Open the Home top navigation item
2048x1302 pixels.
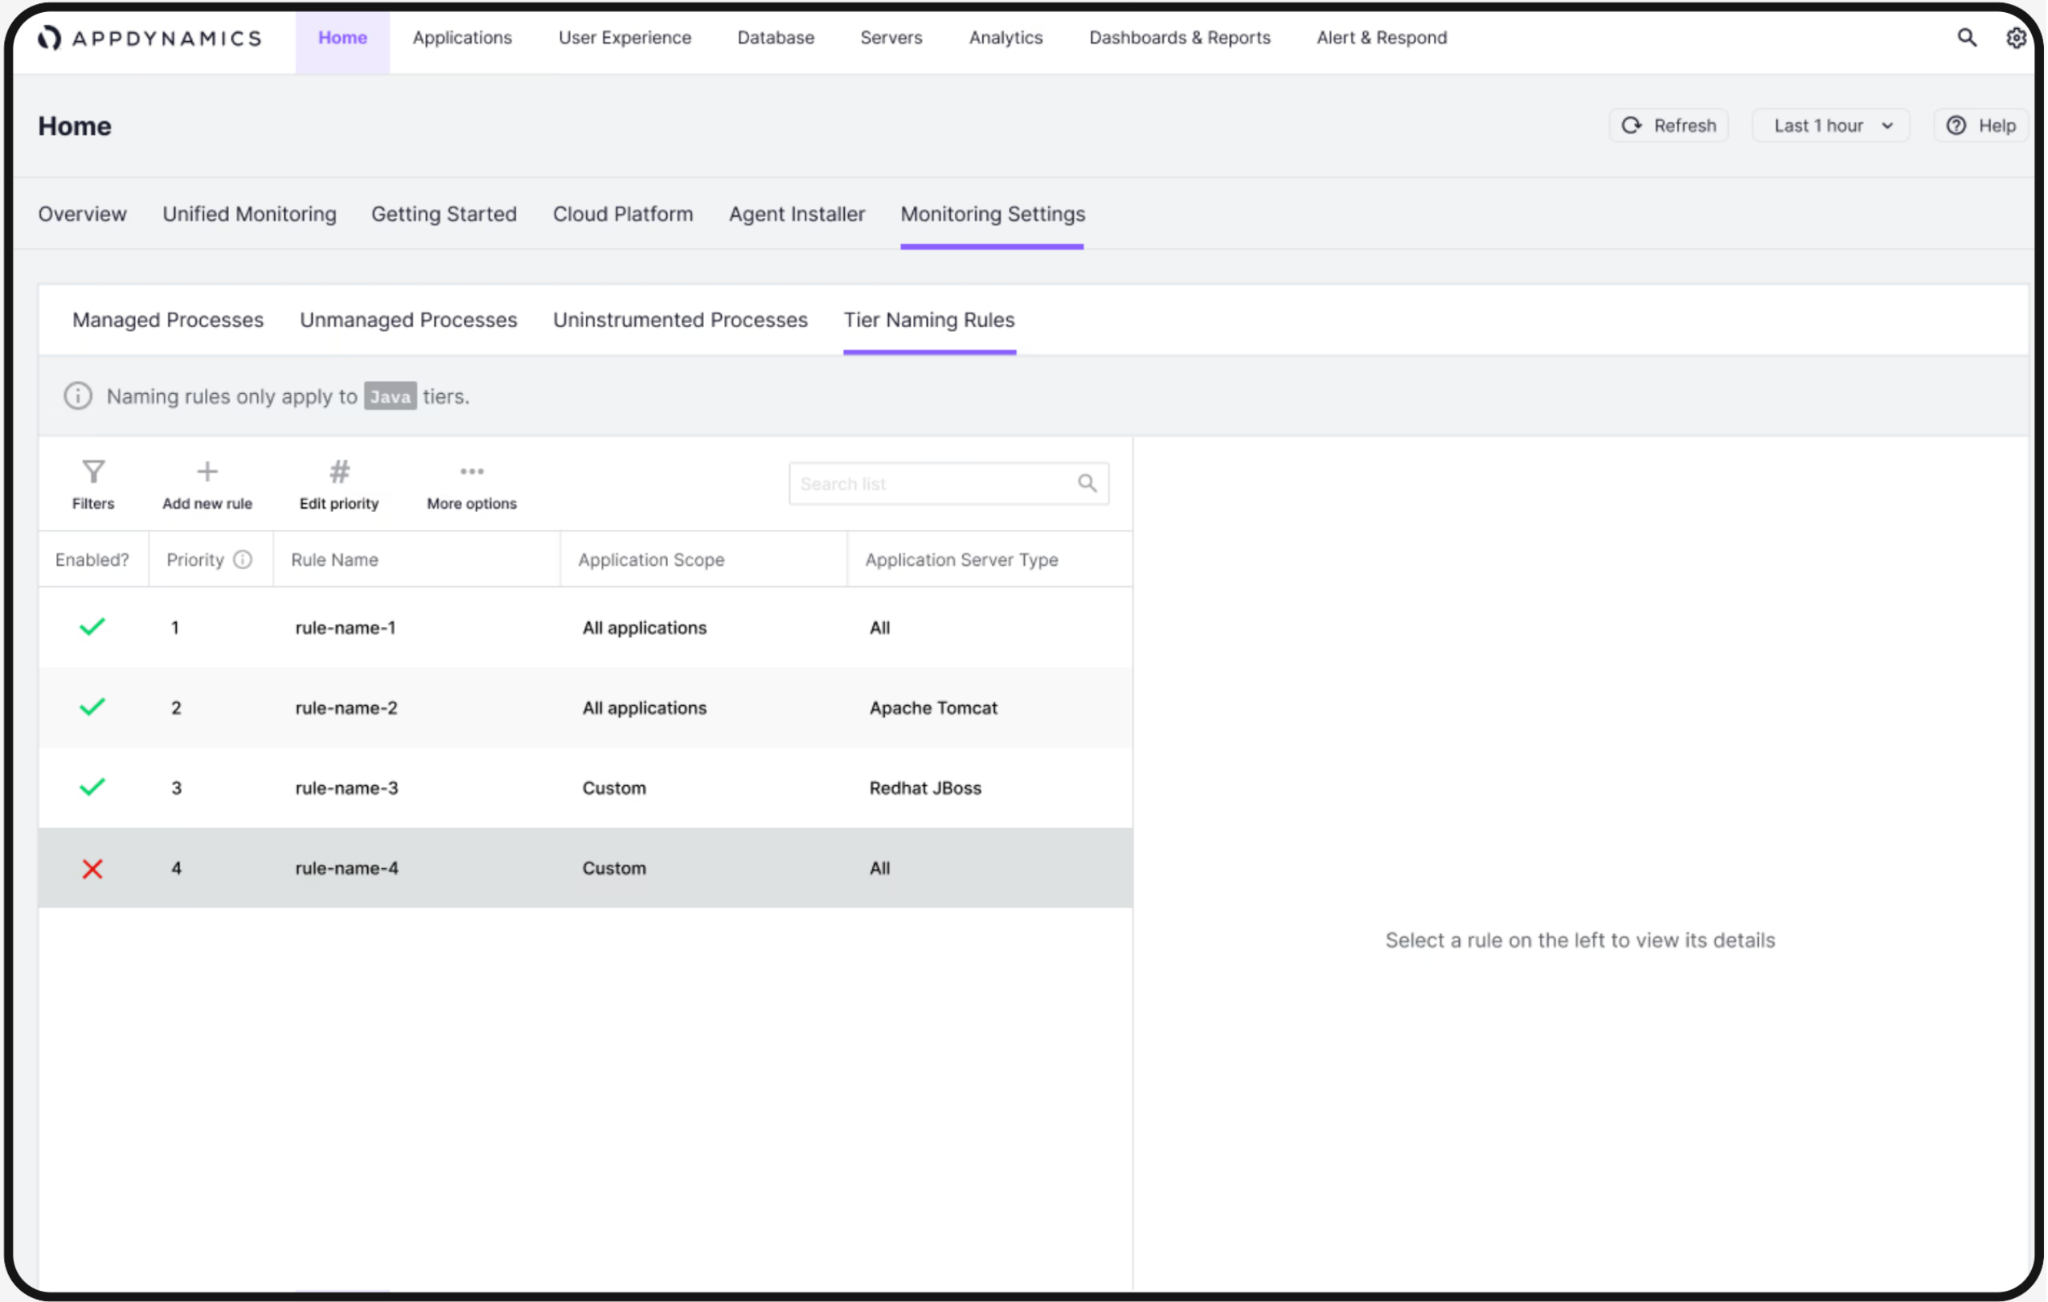click(x=343, y=38)
